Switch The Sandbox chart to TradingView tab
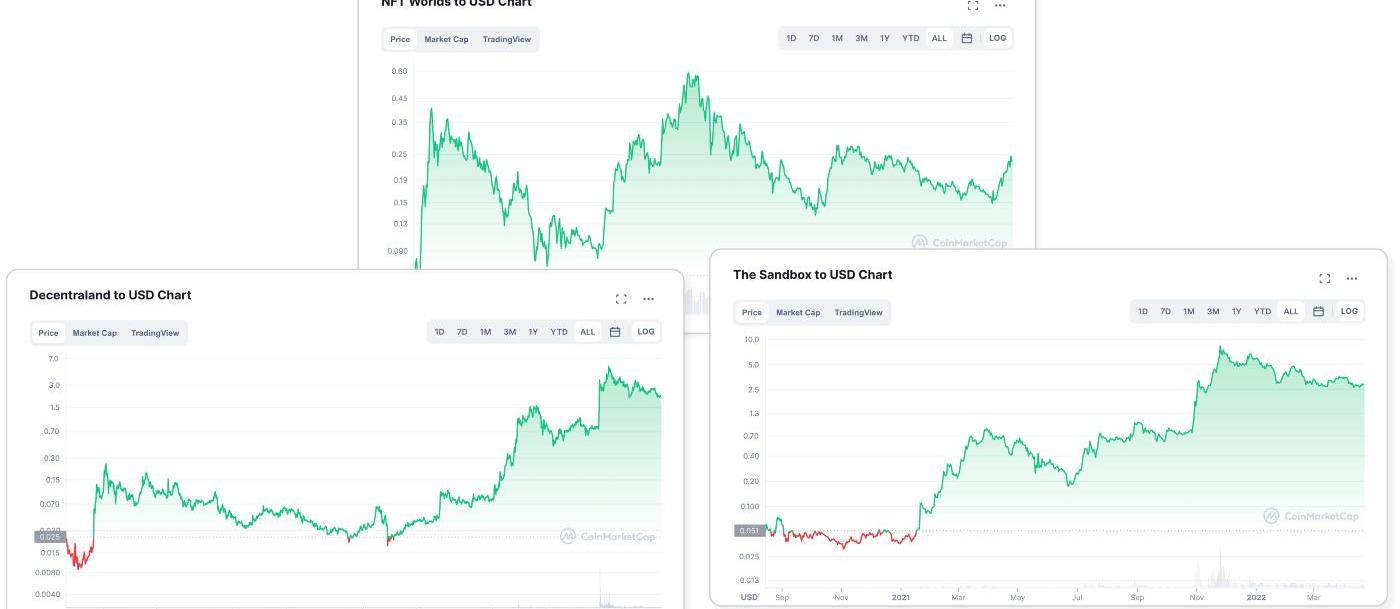 tap(858, 313)
